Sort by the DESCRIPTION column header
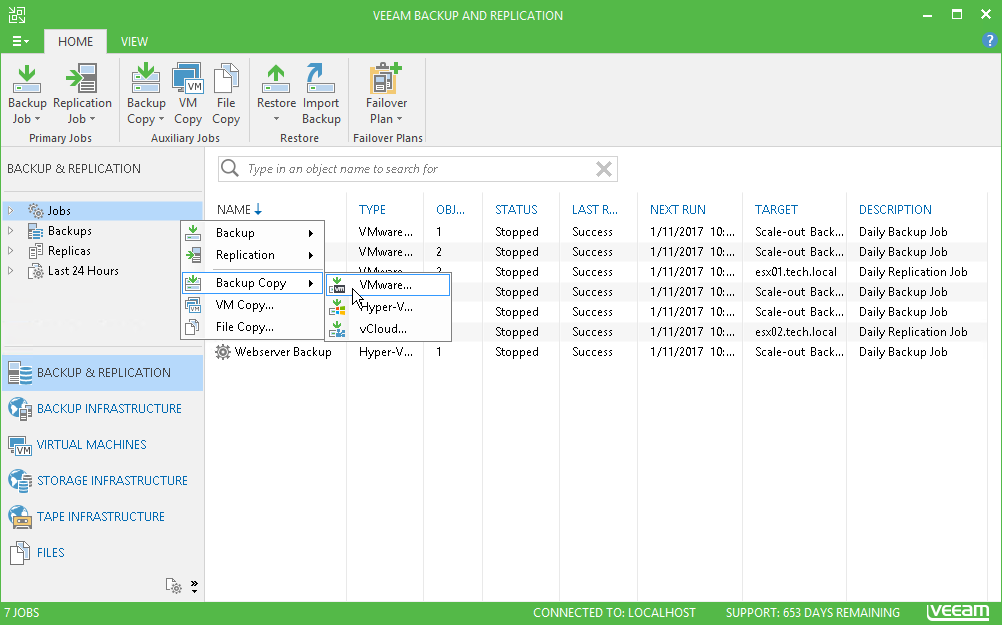Screen dimensions: 1002x625 click(895, 210)
